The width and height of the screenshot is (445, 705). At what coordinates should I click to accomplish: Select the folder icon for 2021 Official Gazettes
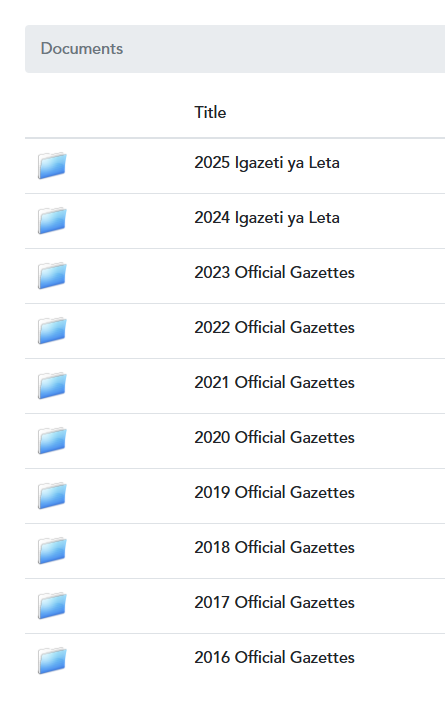(x=52, y=386)
